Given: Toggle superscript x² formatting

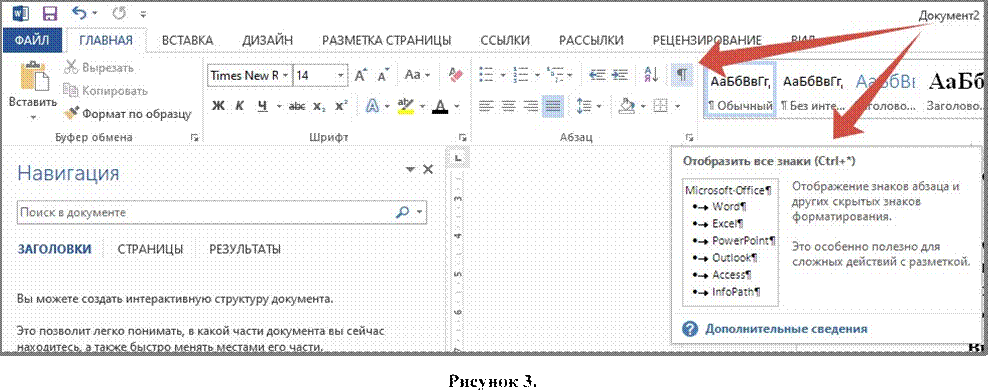Looking at the screenshot, I should tap(341, 106).
